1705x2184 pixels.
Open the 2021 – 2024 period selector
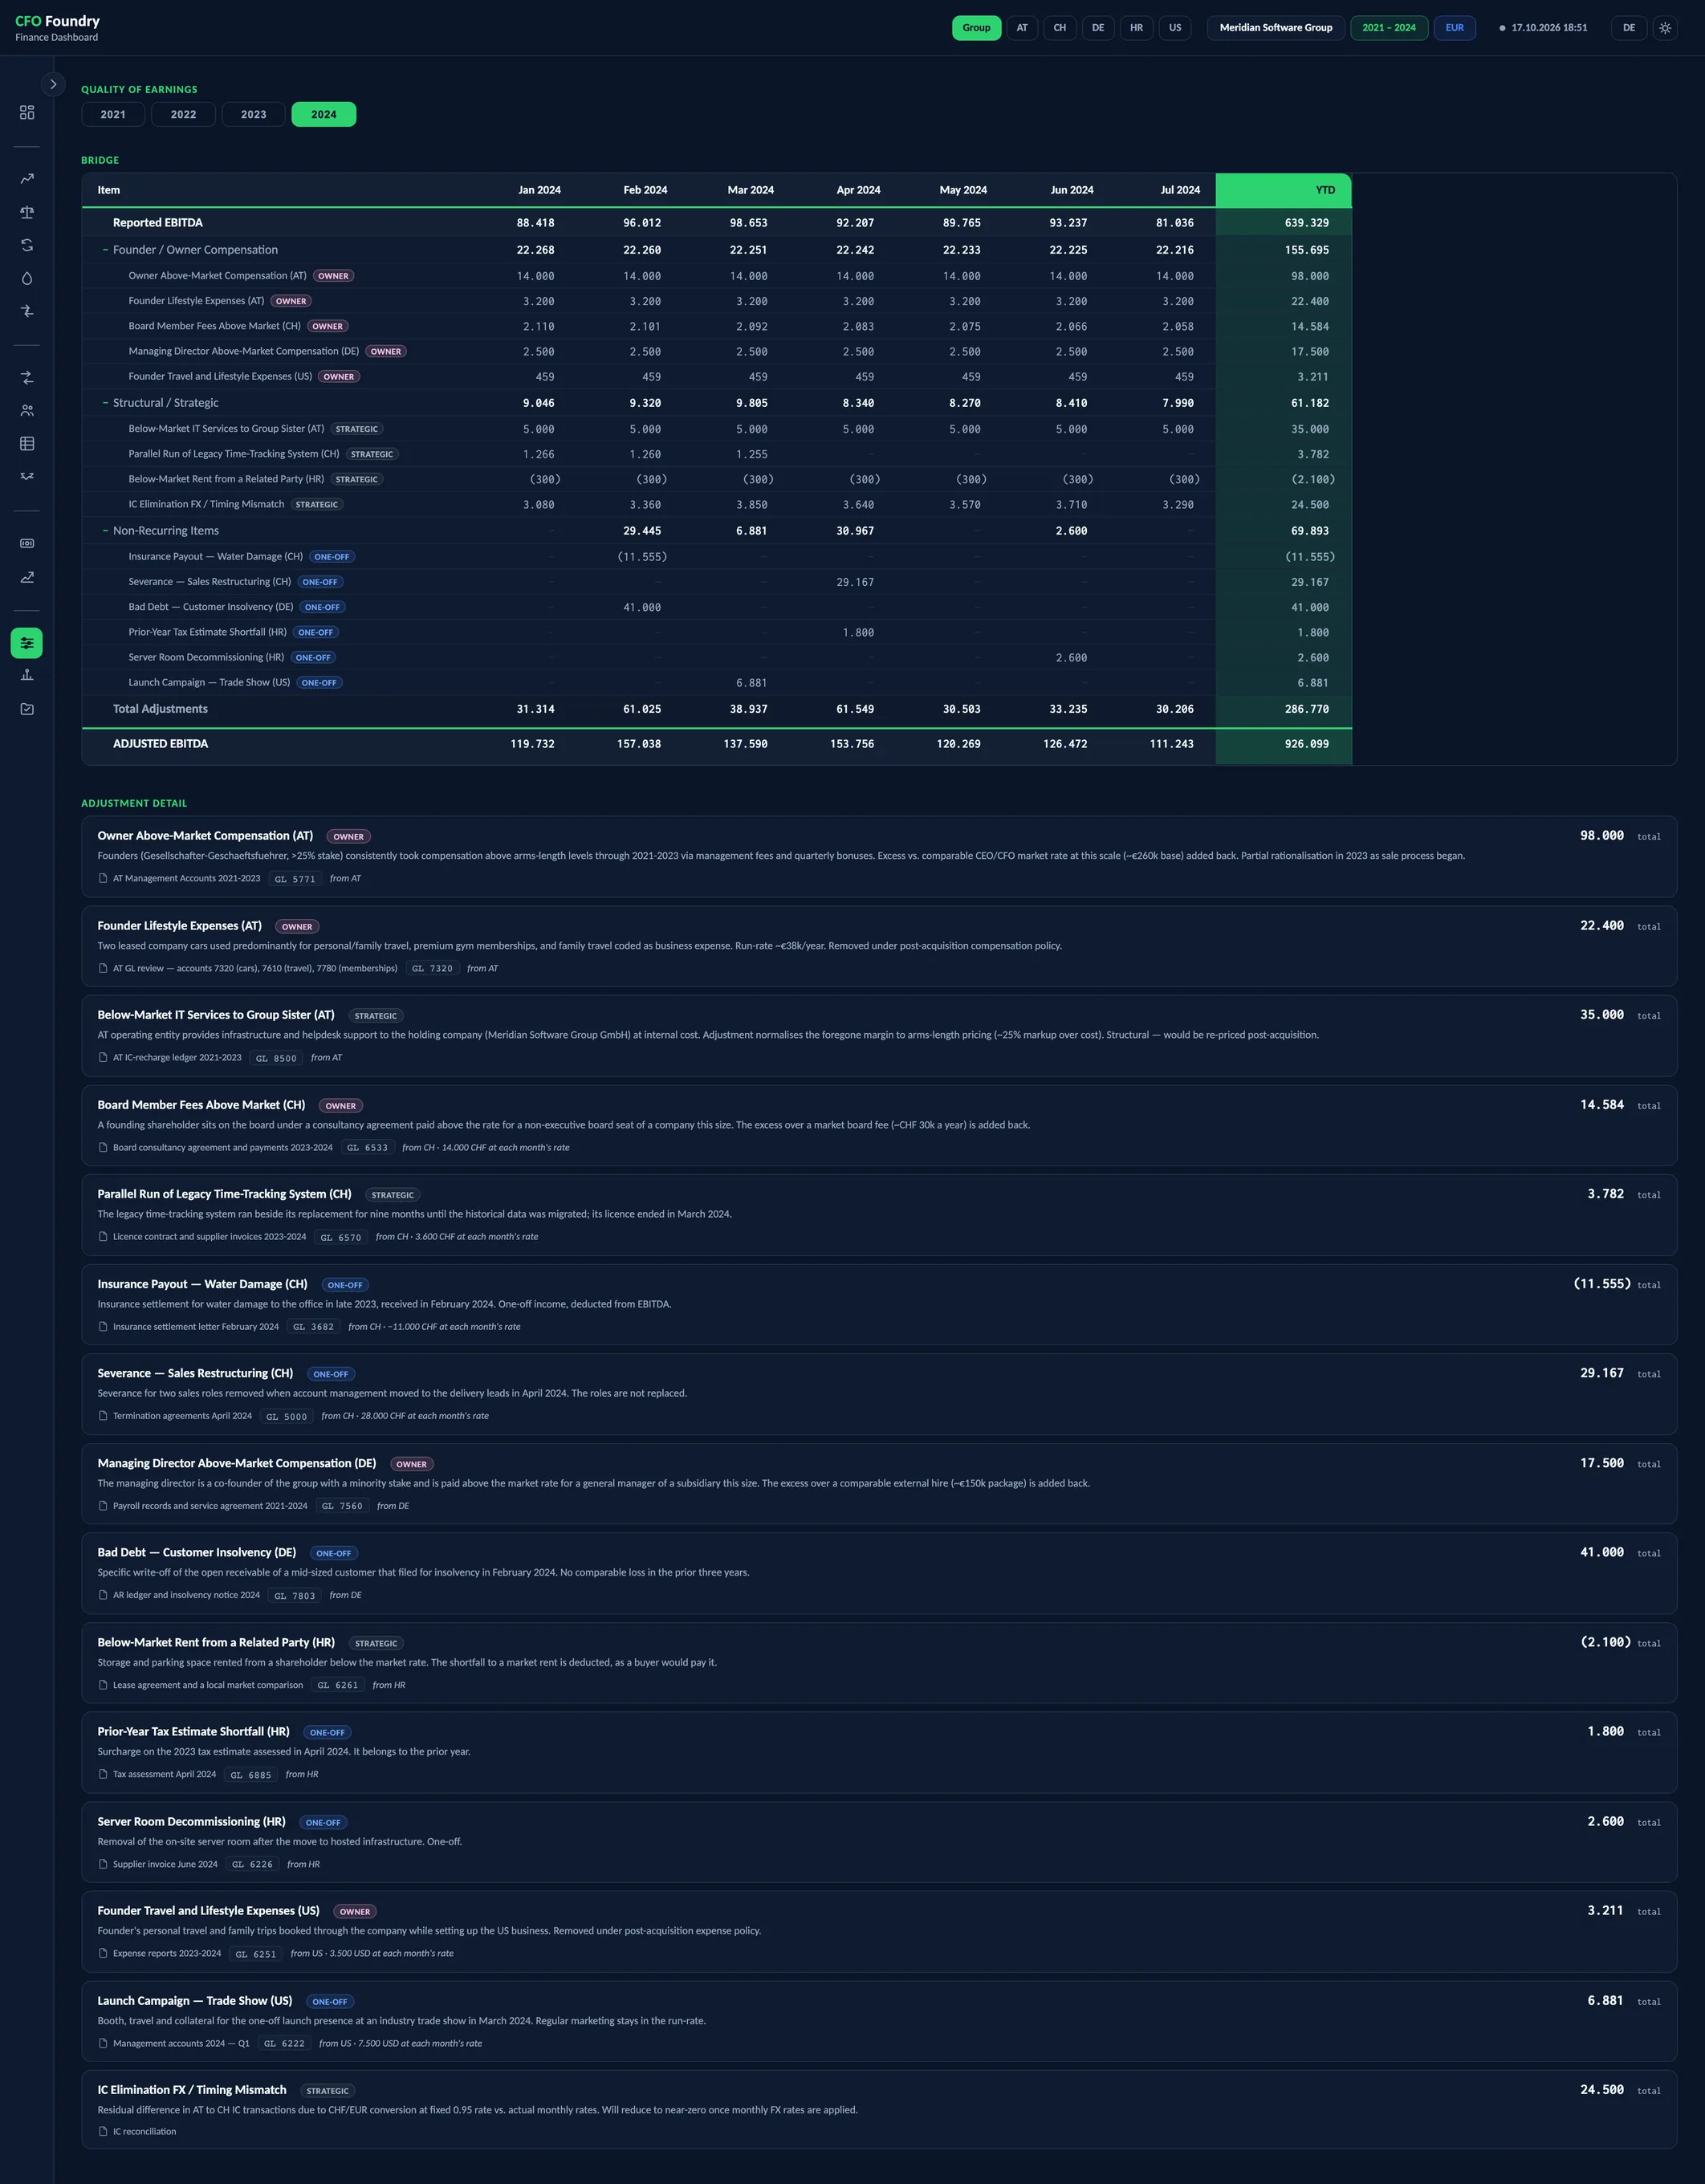tap(1389, 28)
